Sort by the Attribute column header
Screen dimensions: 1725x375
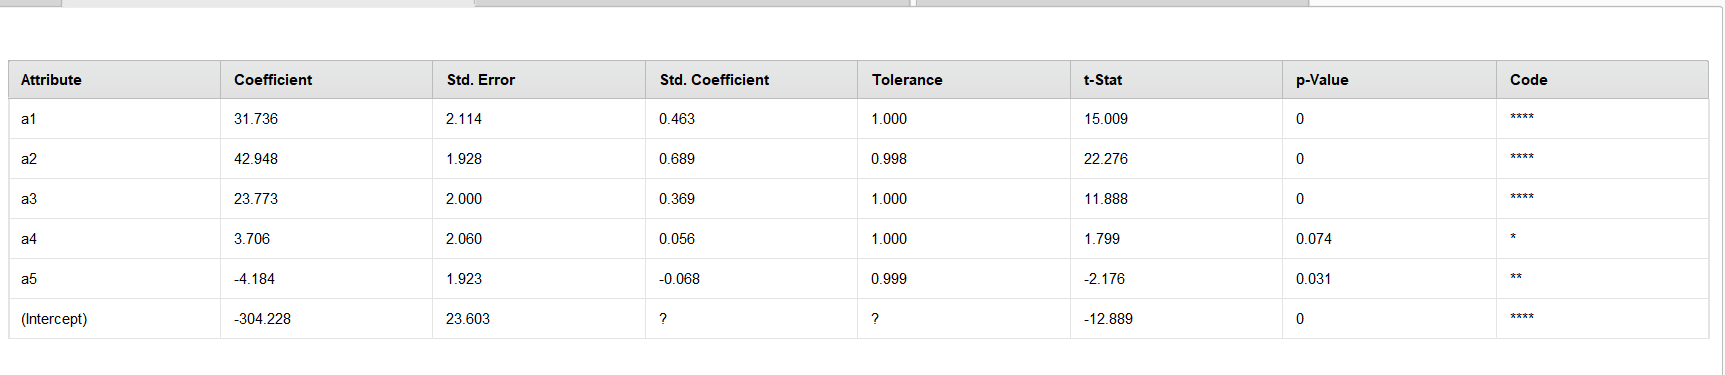pos(114,80)
